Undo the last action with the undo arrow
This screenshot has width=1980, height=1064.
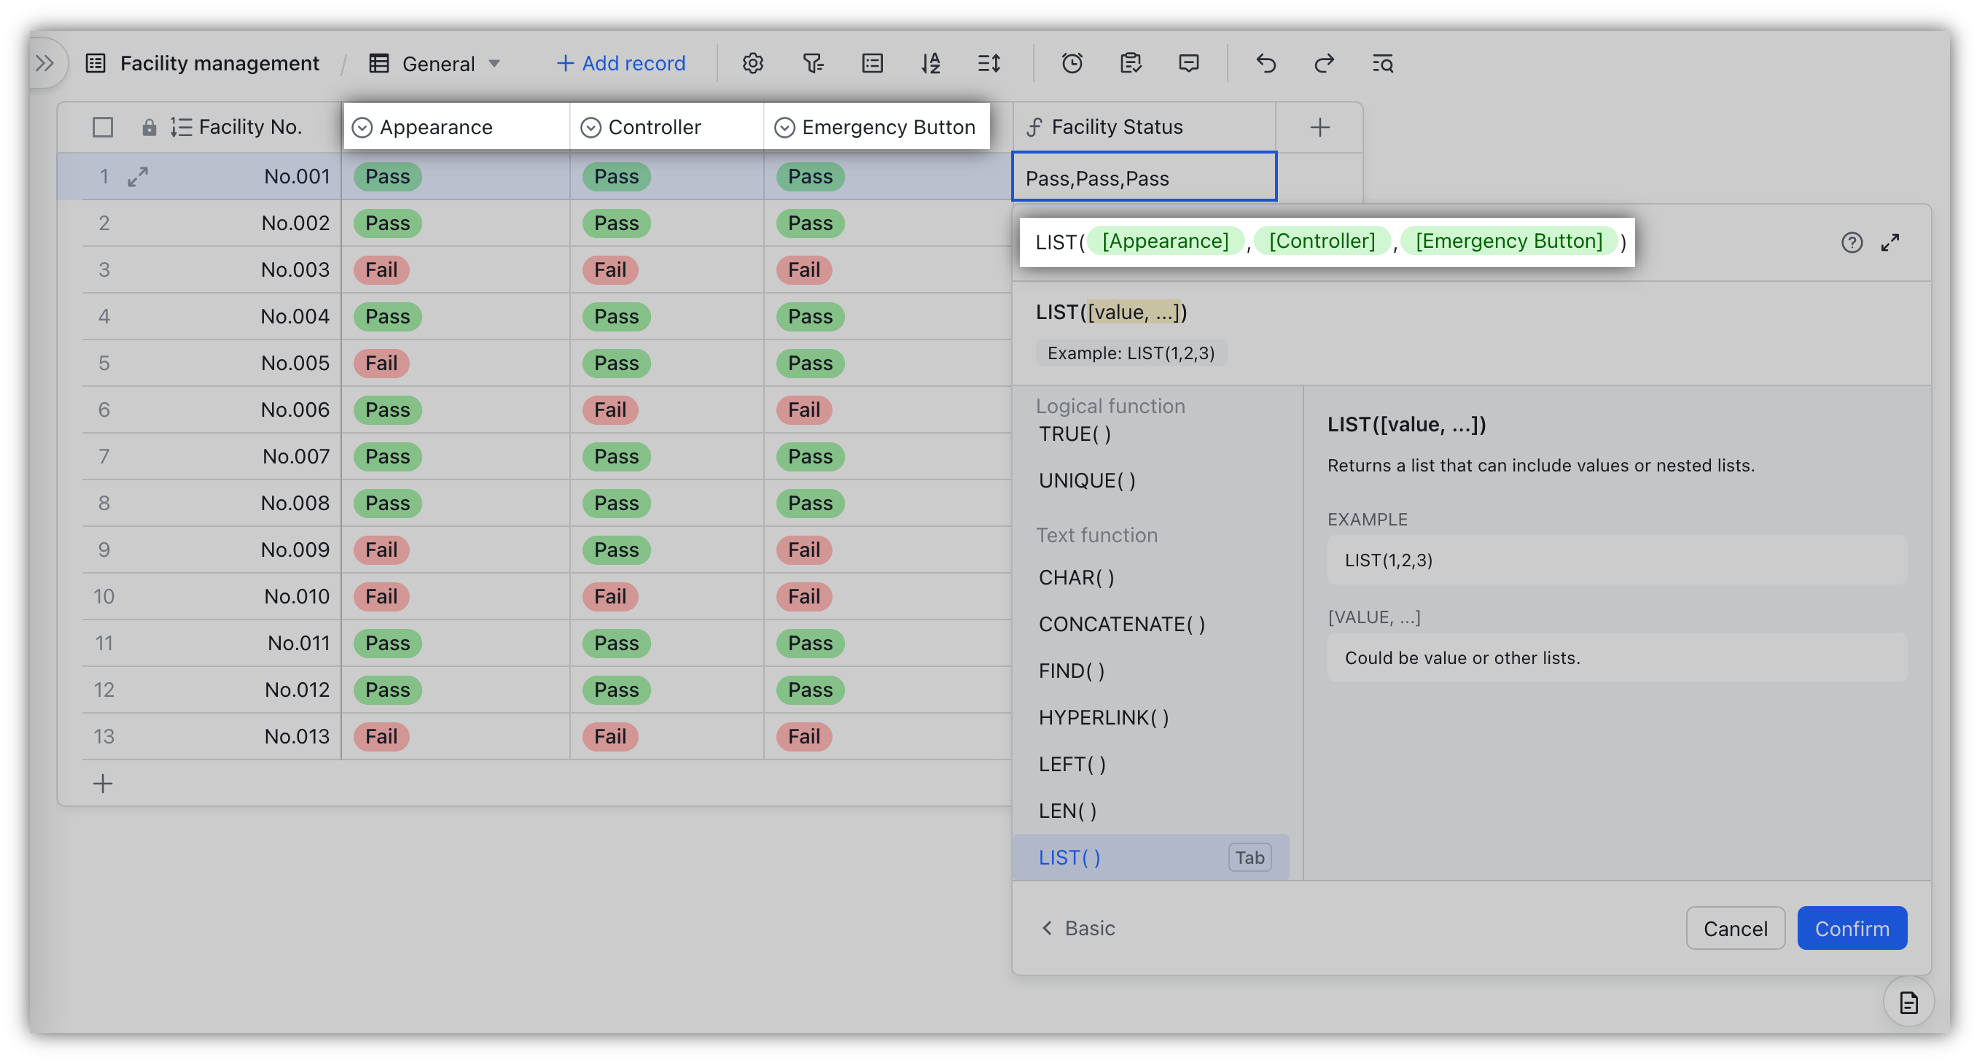tap(1265, 63)
